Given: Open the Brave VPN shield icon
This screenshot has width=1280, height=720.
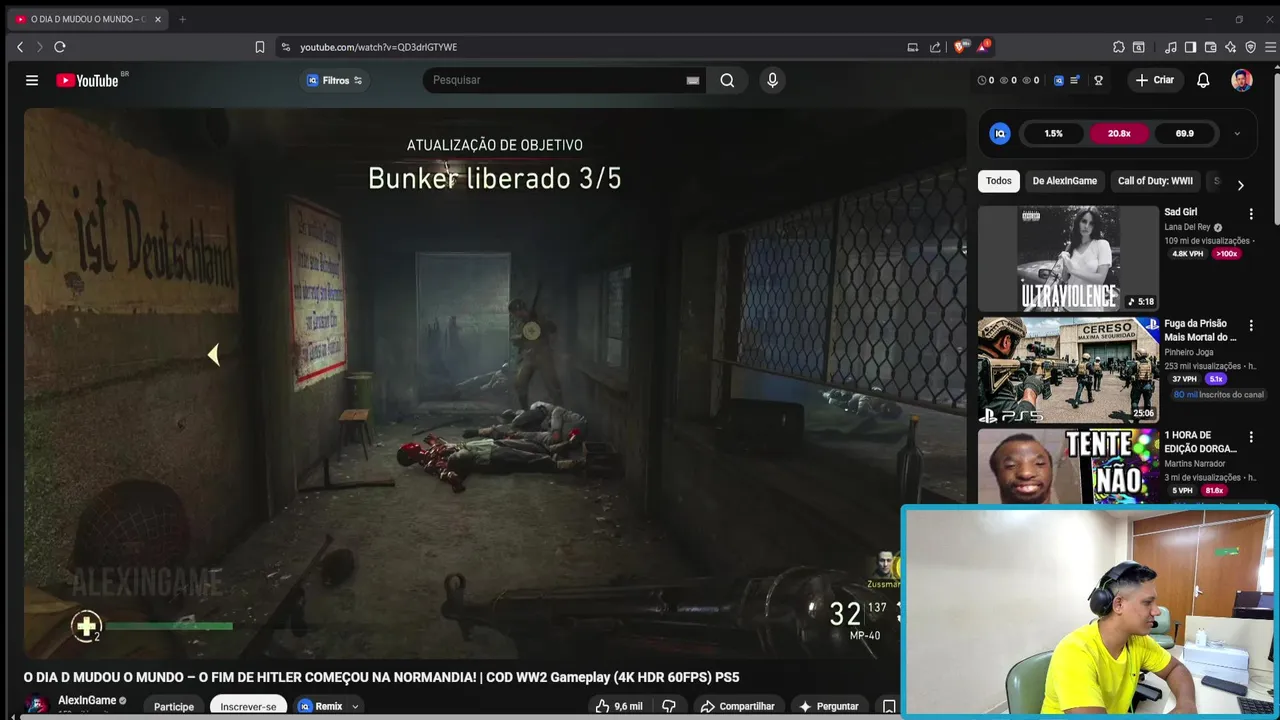Looking at the screenshot, I should pos(1250,47).
